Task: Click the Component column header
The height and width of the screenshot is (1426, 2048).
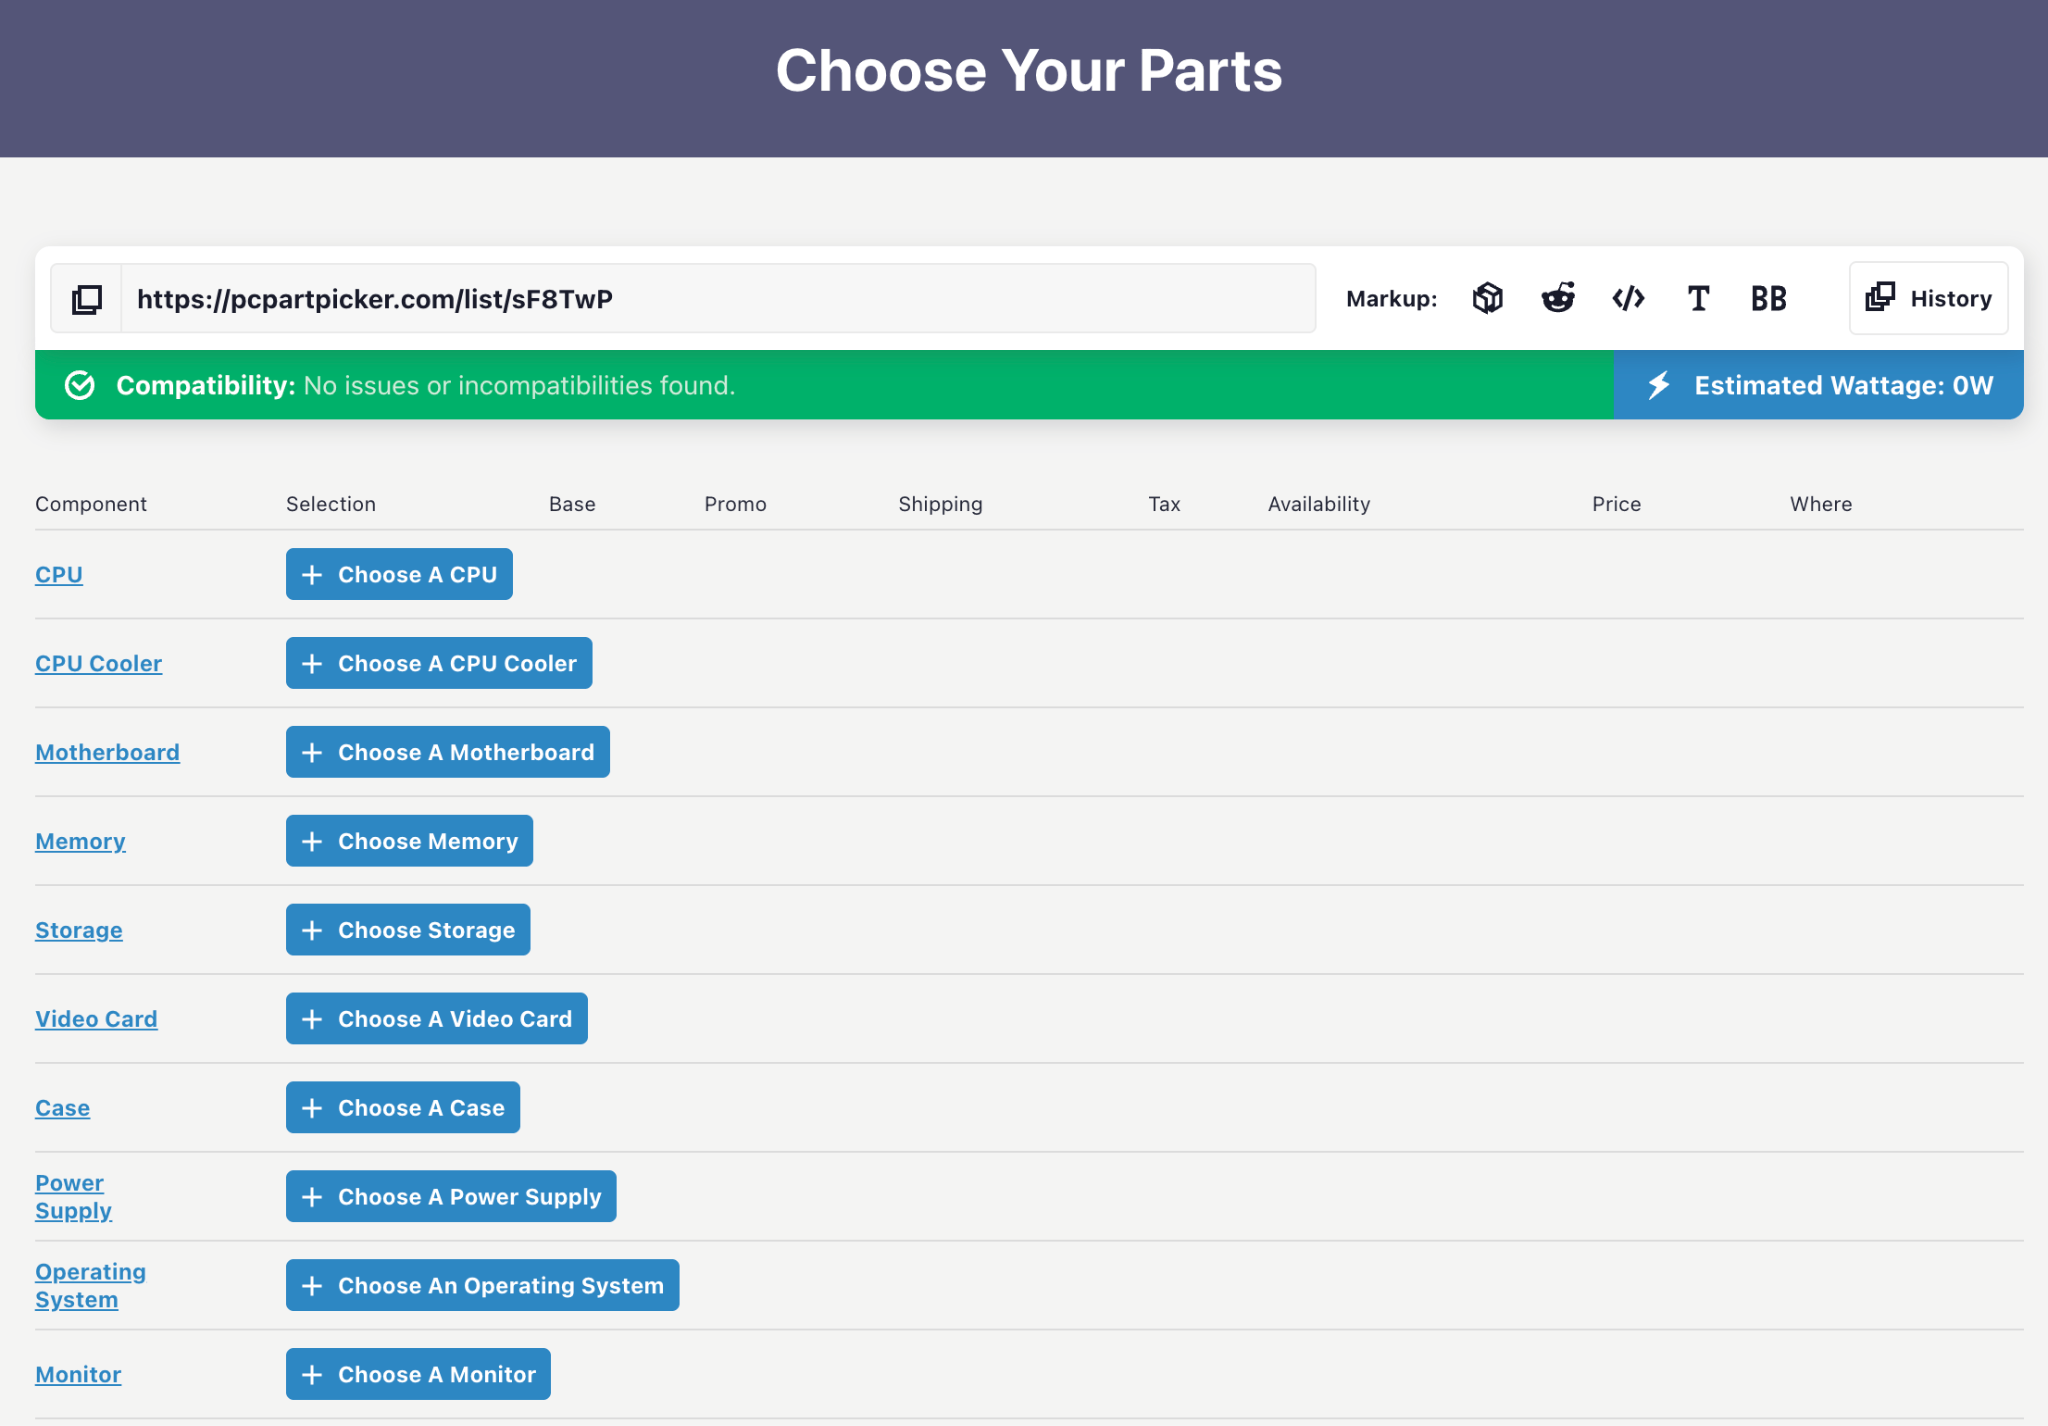Action: click(x=91, y=504)
